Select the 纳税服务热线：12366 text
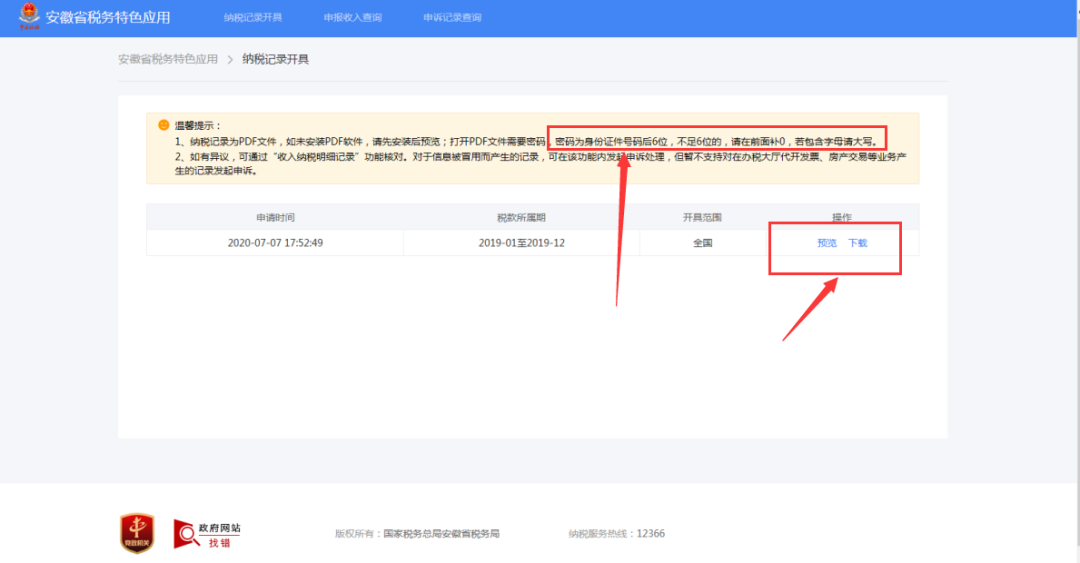The image size is (1080, 563). pyautogui.click(x=616, y=533)
